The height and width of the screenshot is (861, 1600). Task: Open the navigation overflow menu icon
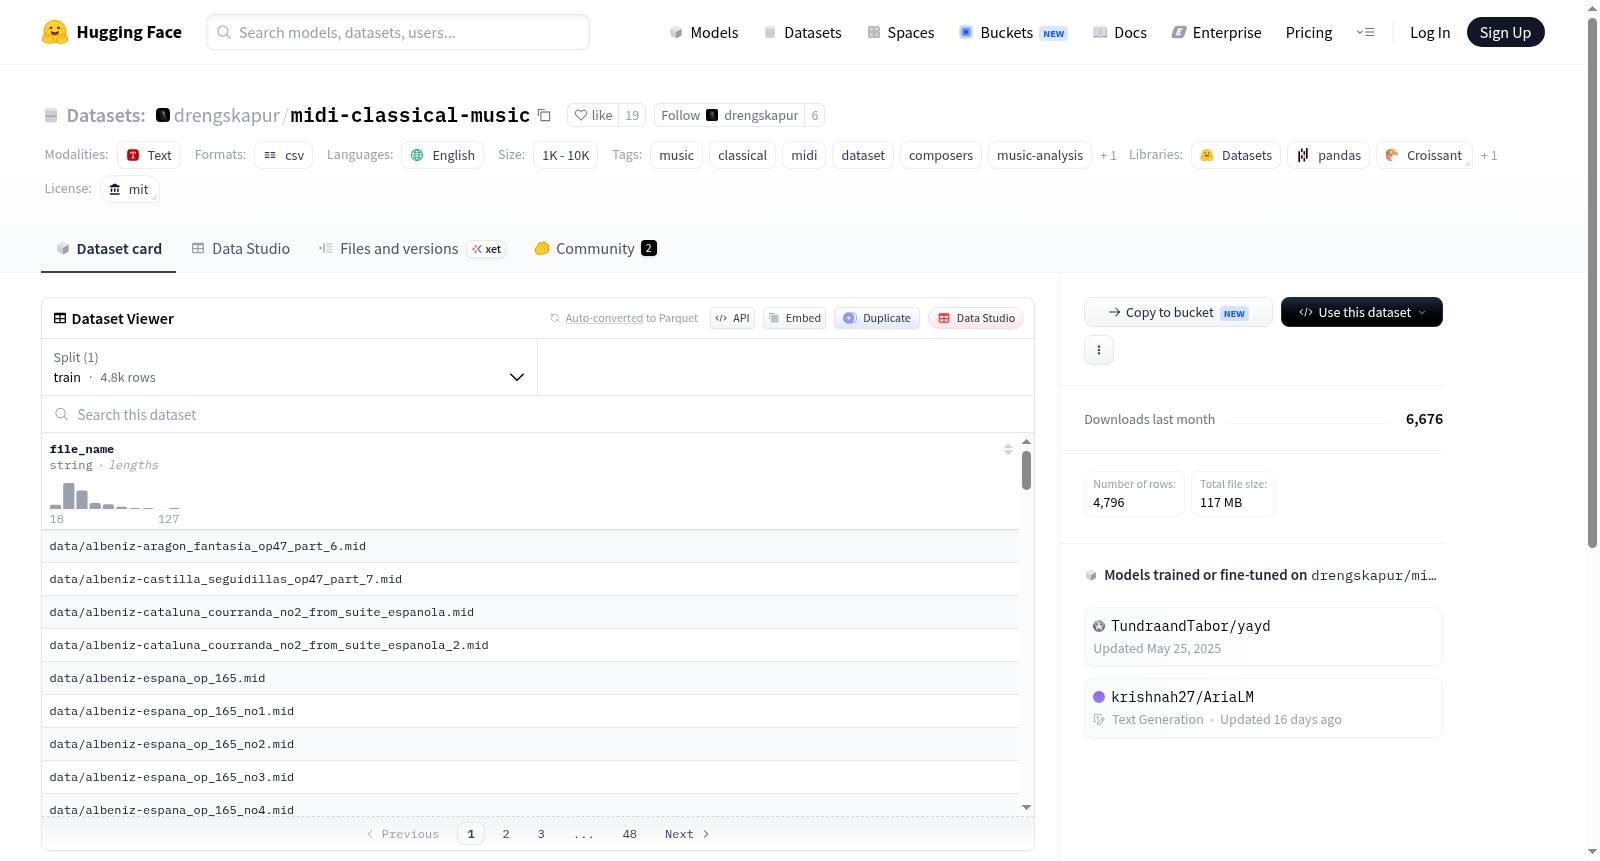(x=1365, y=32)
